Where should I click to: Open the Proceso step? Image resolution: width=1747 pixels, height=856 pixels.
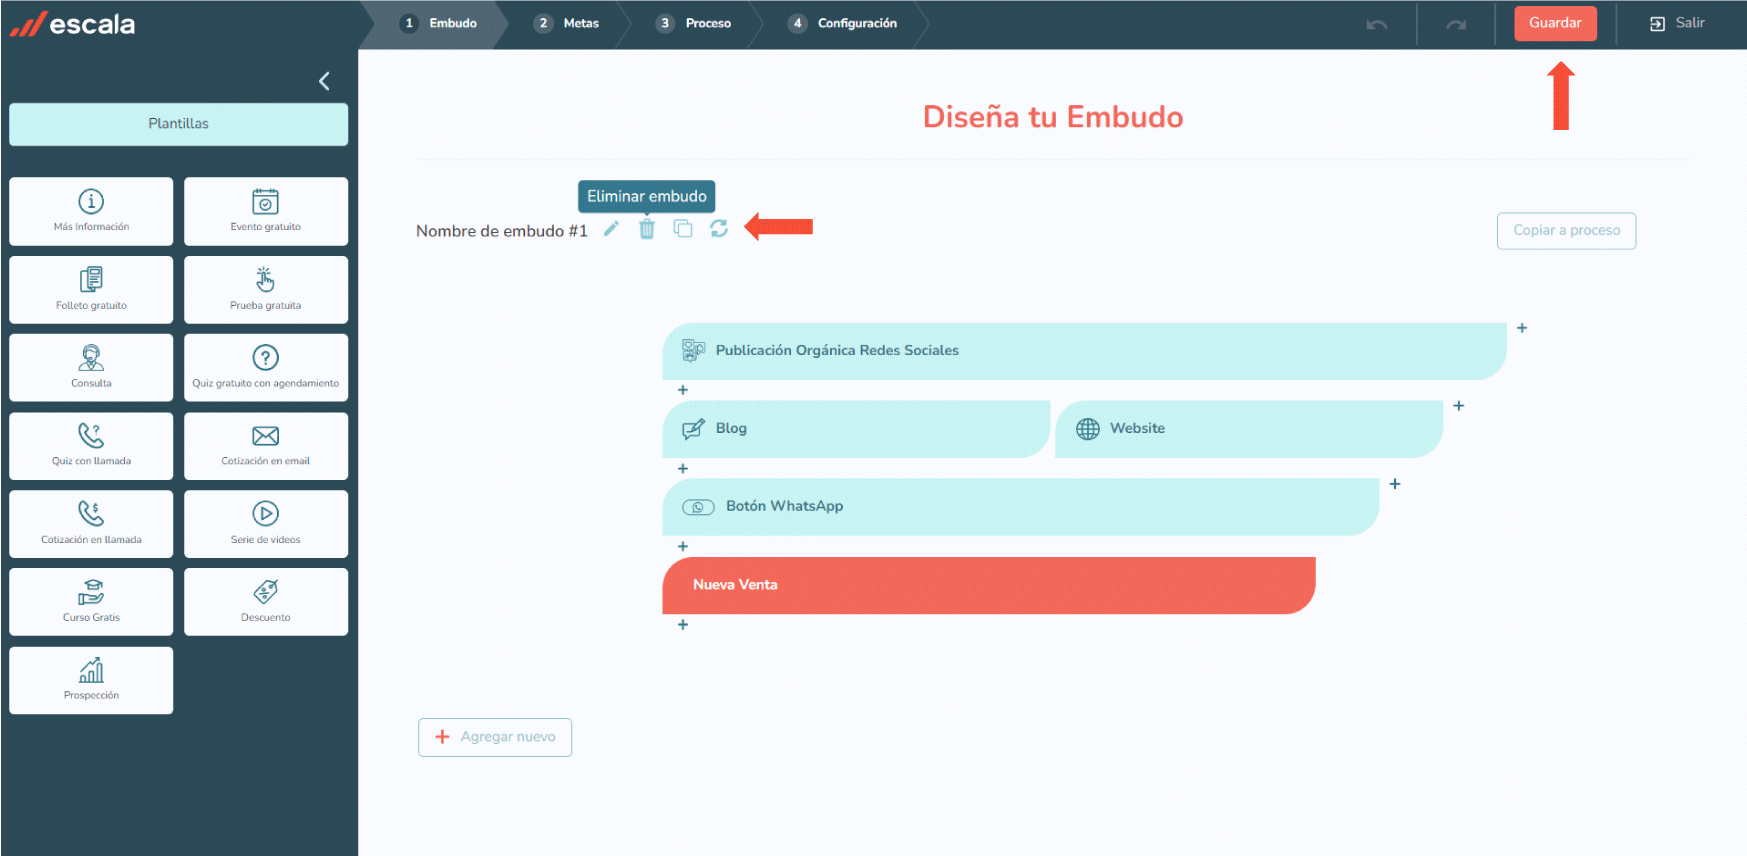pos(694,23)
